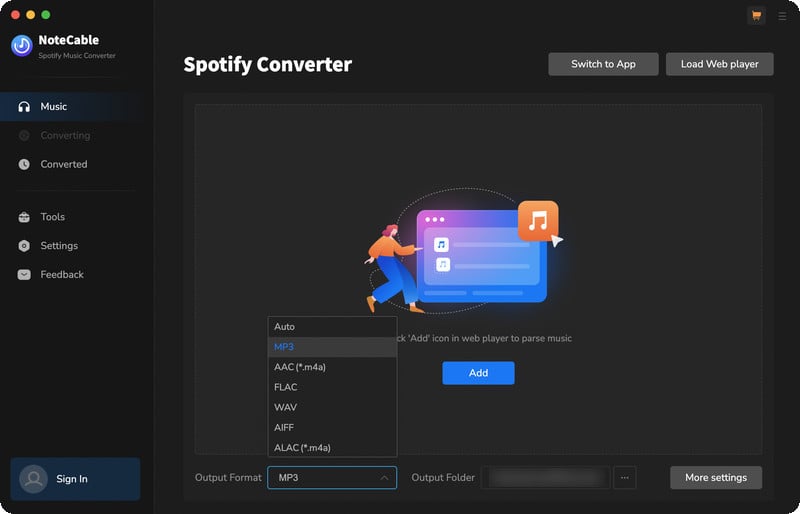Close the window with red button

coord(16,15)
